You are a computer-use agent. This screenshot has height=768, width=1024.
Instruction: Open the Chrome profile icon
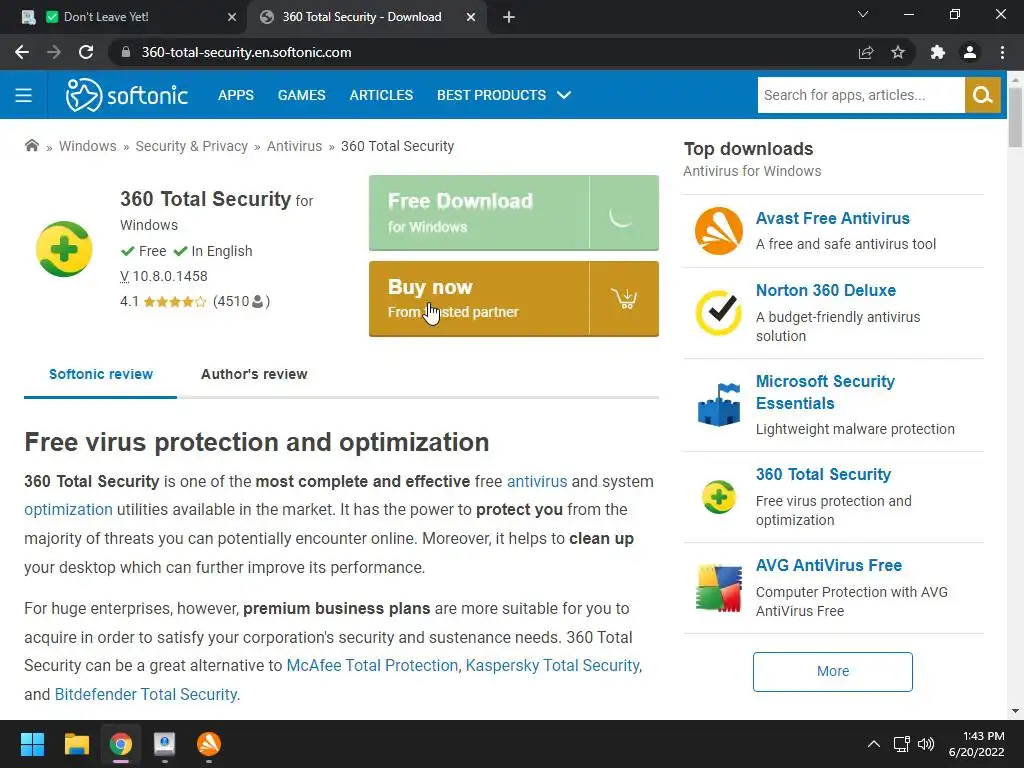970,52
